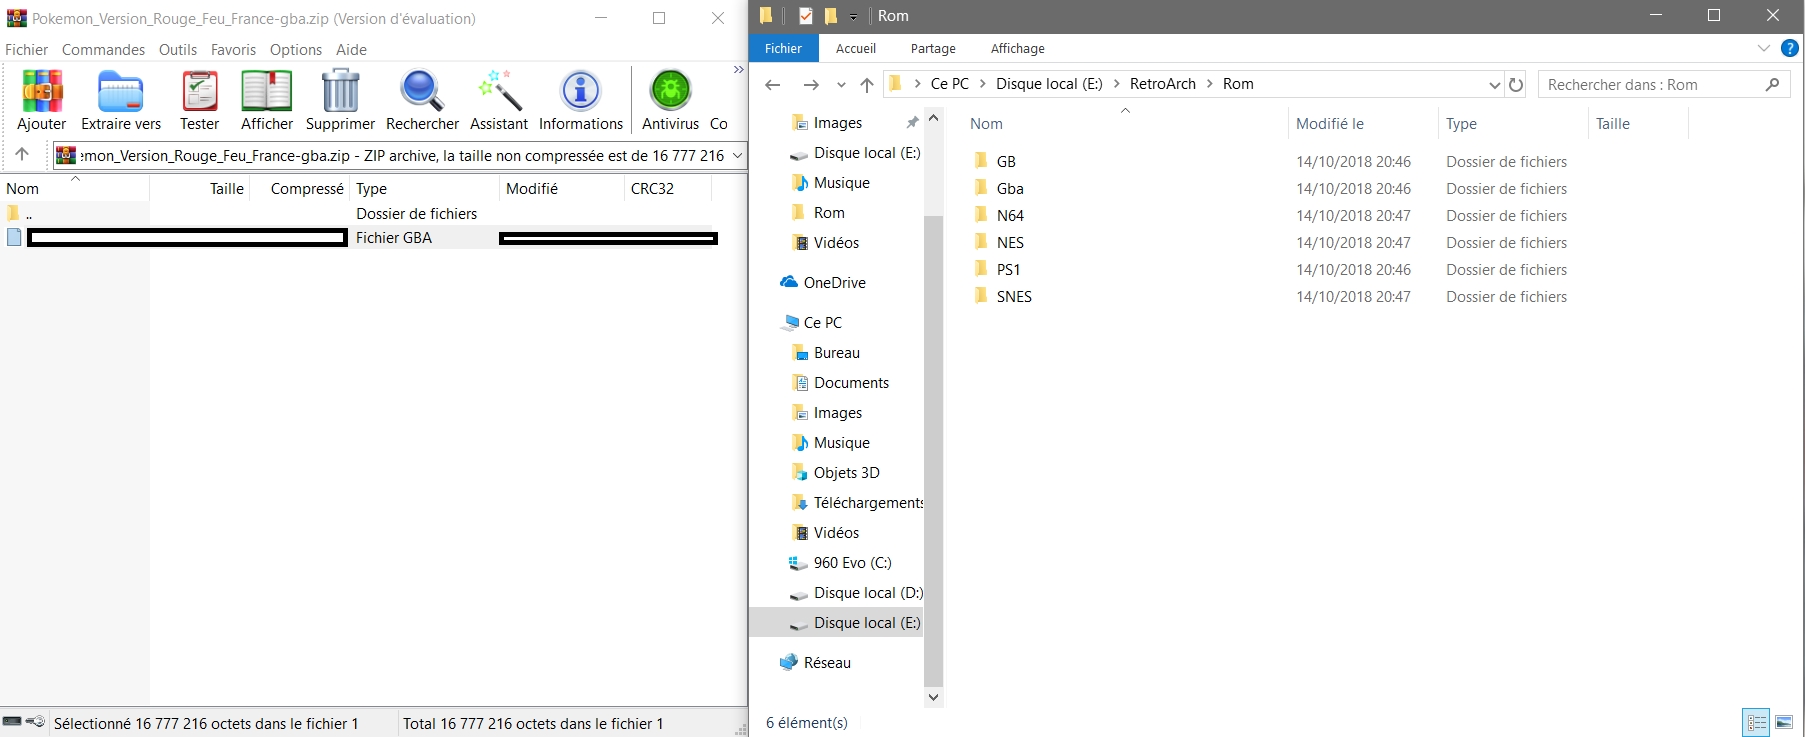The width and height of the screenshot is (1805, 737).
Task: Open the Options menu in WinRAR
Action: [x=296, y=49]
